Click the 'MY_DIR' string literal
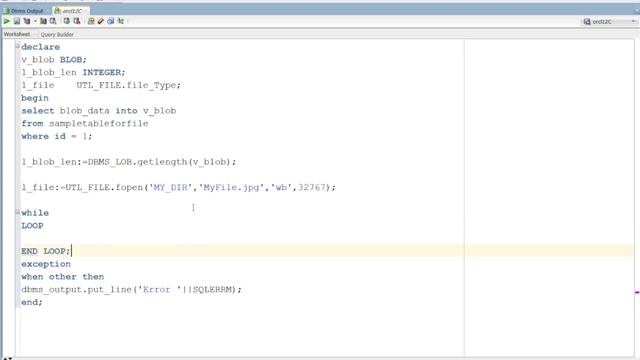 tap(170, 187)
